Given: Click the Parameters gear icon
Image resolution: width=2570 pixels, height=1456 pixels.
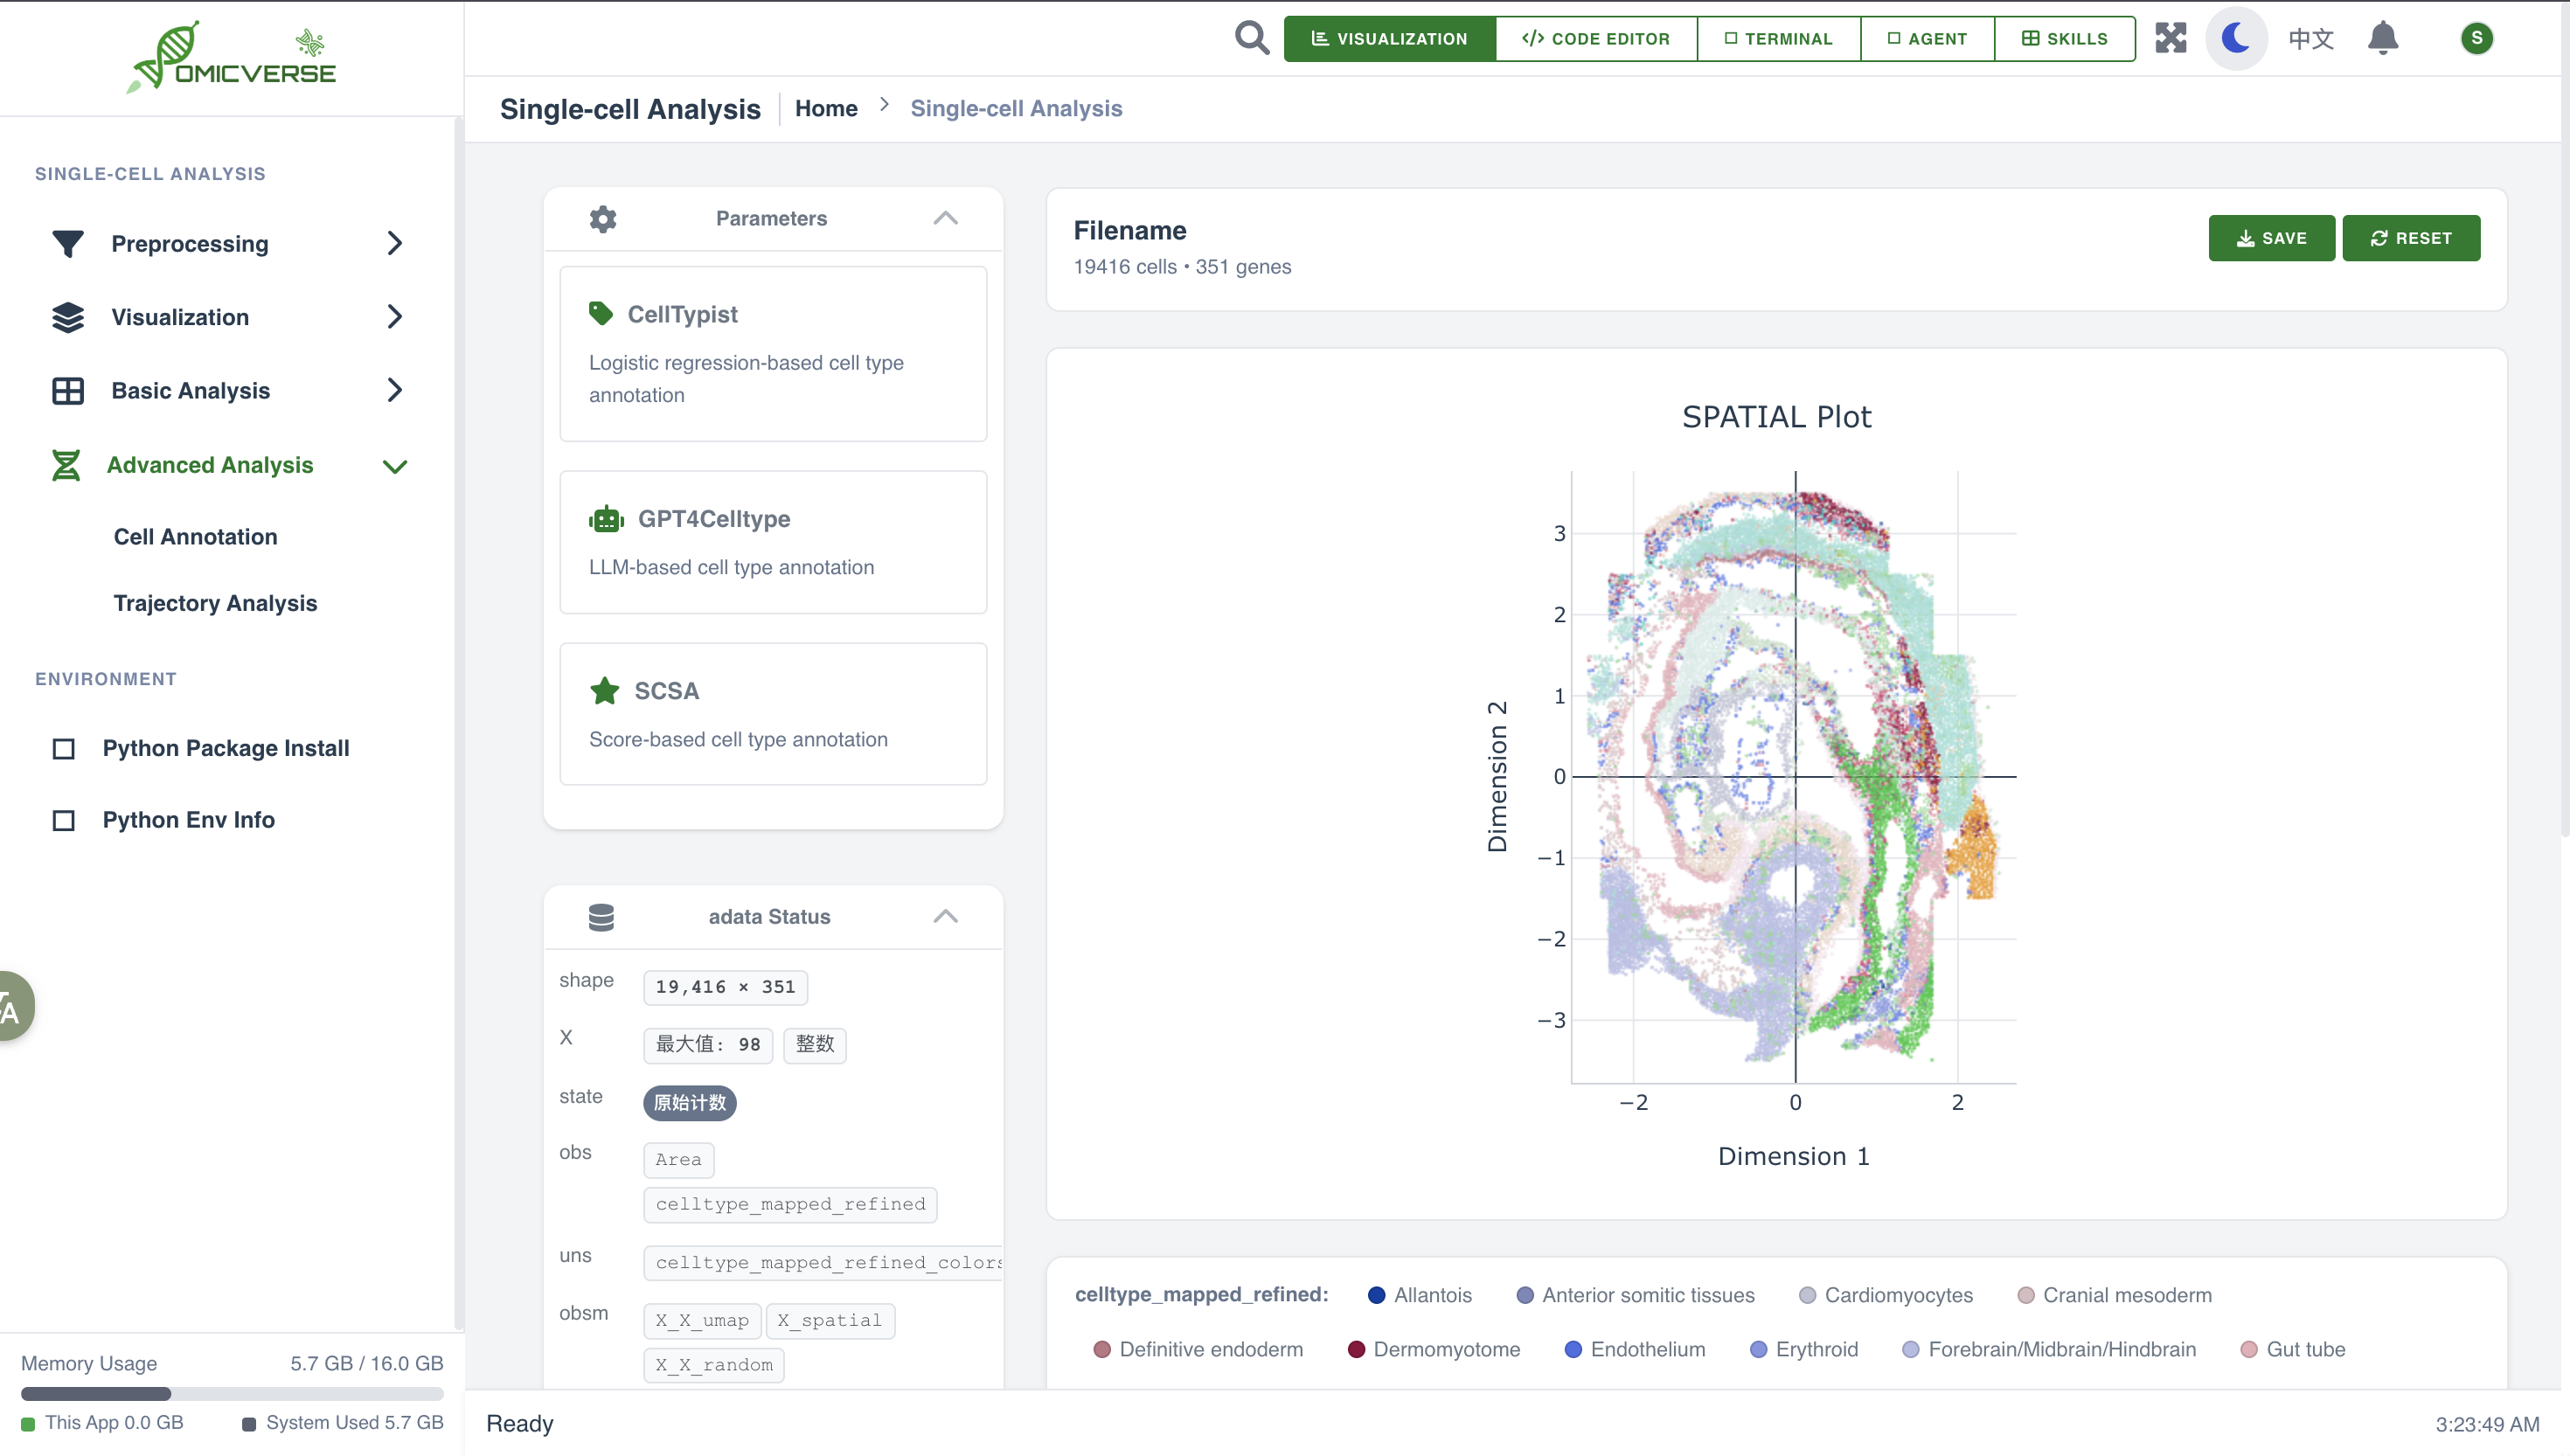Looking at the screenshot, I should tap(602, 218).
